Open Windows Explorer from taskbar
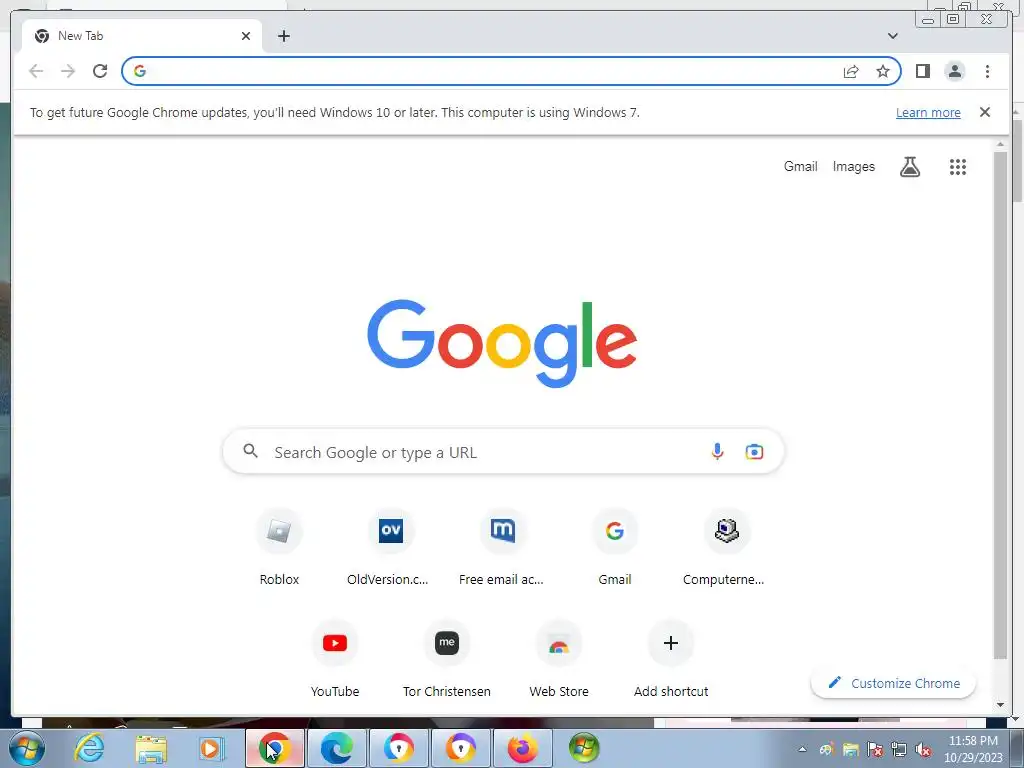This screenshot has width=1024, height=768. (x=151, y=748)
